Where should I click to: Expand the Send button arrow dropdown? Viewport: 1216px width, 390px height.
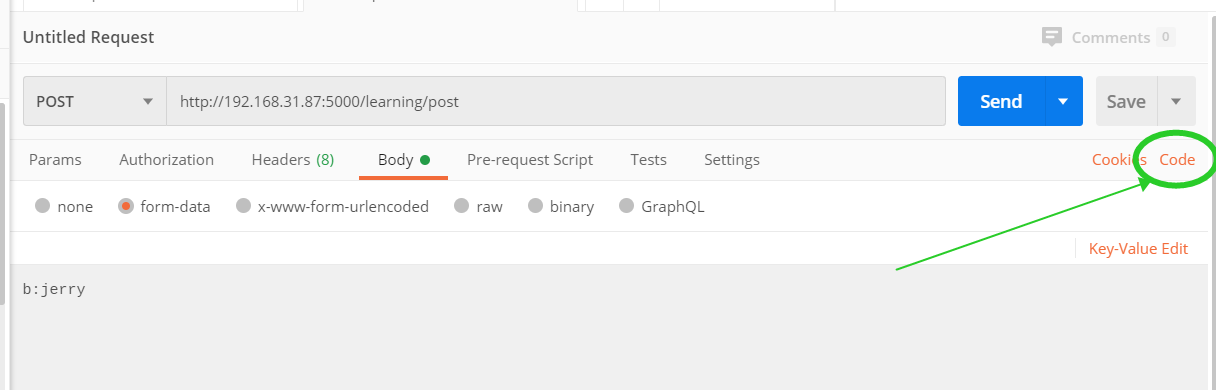(1064, 101)
